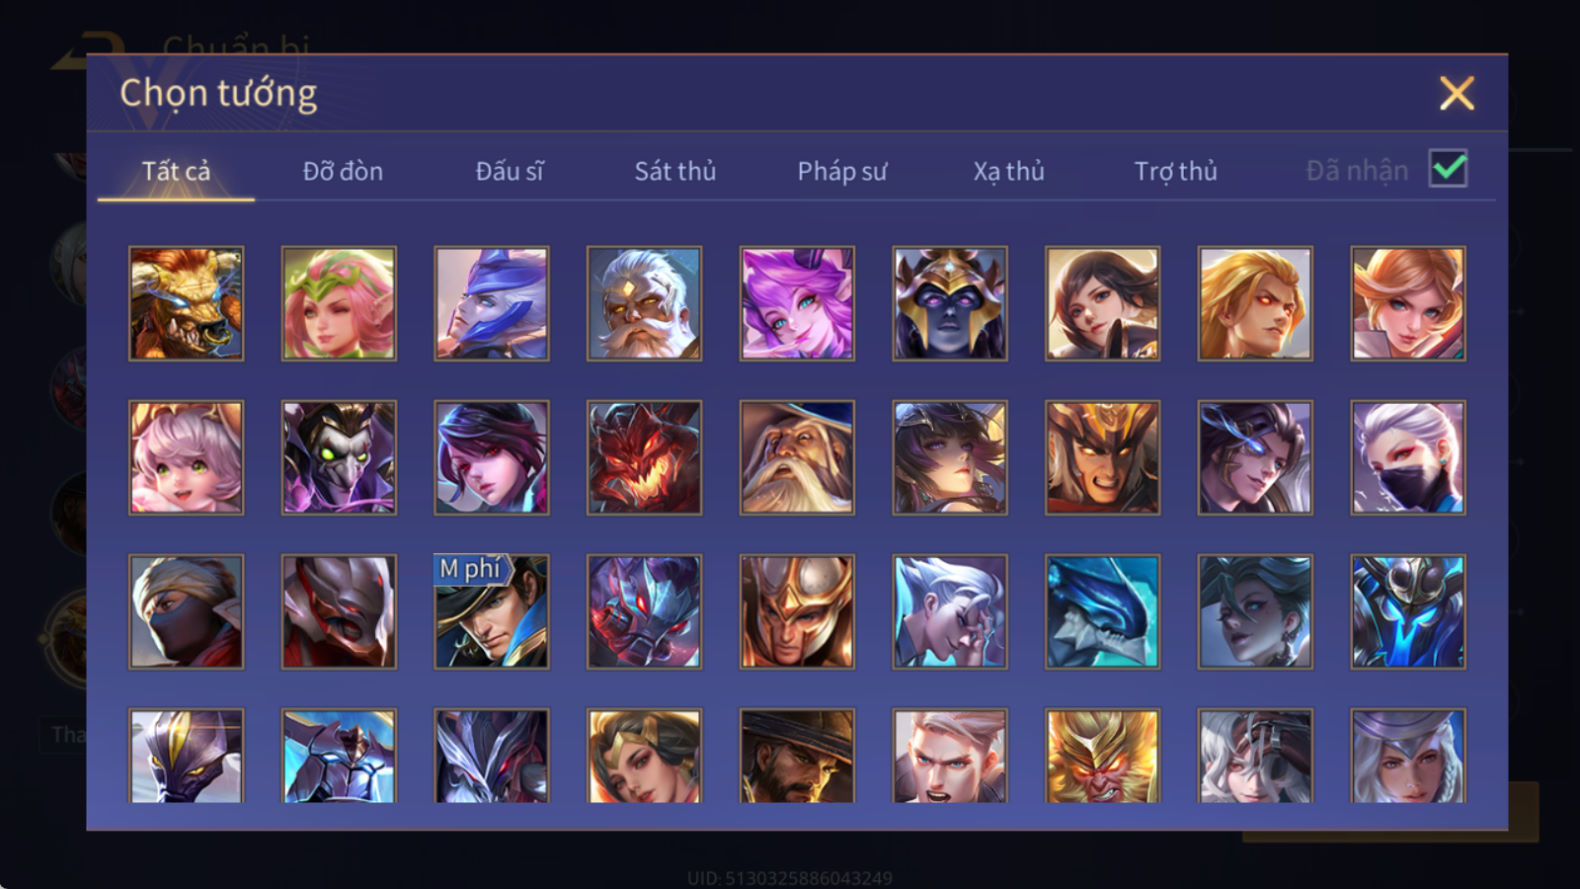Choose the white-bearded old warrior hero
Viewport: 1580px width, 889px height.
pos(644,304)
